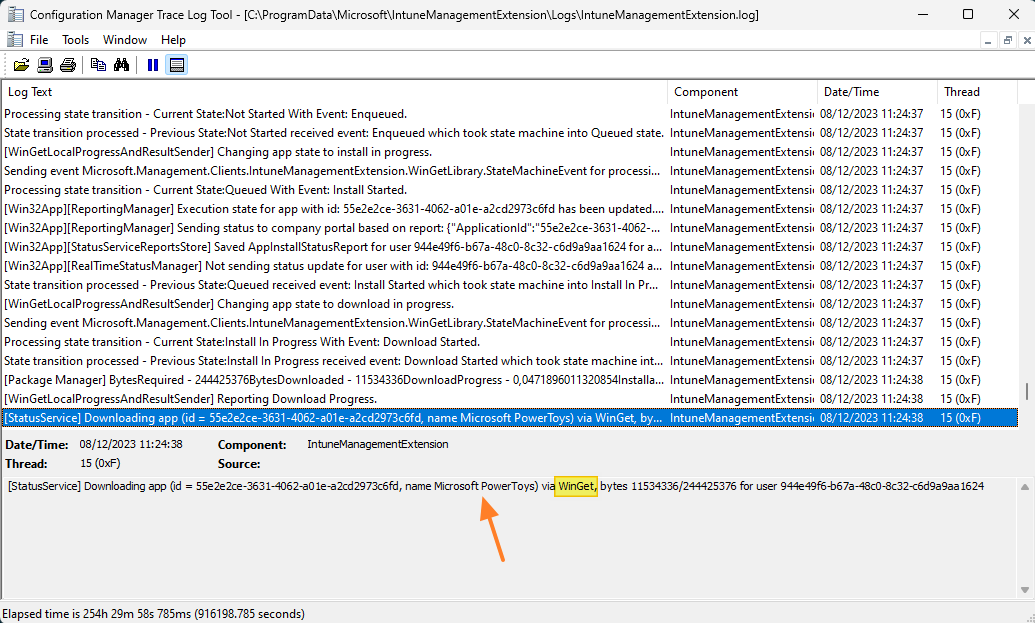This screenshot has height=623, width=1035.
Task: Open the Tools menu
Action: click(x=75, y=39)
